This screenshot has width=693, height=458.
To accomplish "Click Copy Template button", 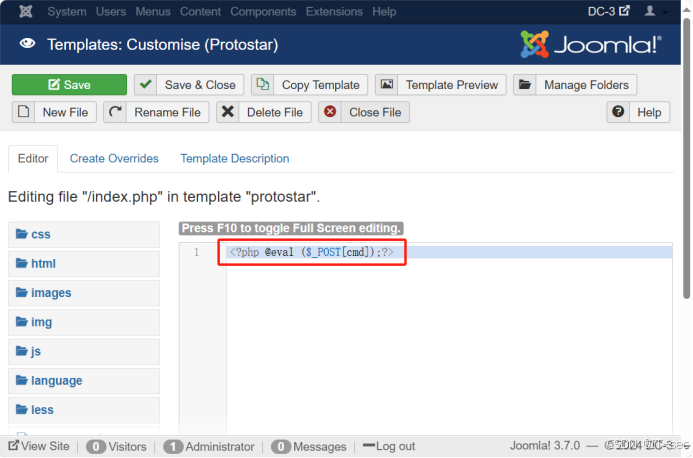I will (309, 84).
